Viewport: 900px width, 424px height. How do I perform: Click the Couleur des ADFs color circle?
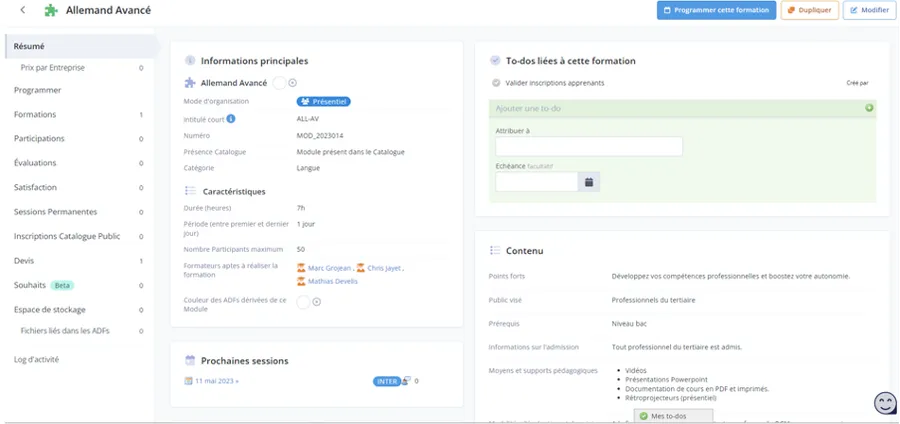click(x=303, y=302)
